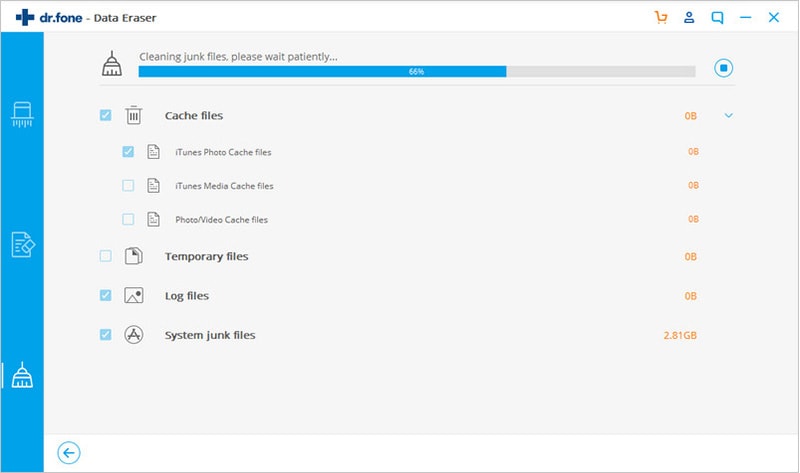Click the cleaning progress bar at 66%
Image resolution: width=800 pixels, height=473 pixels.
pyautogui.click(x=416, y=71)
